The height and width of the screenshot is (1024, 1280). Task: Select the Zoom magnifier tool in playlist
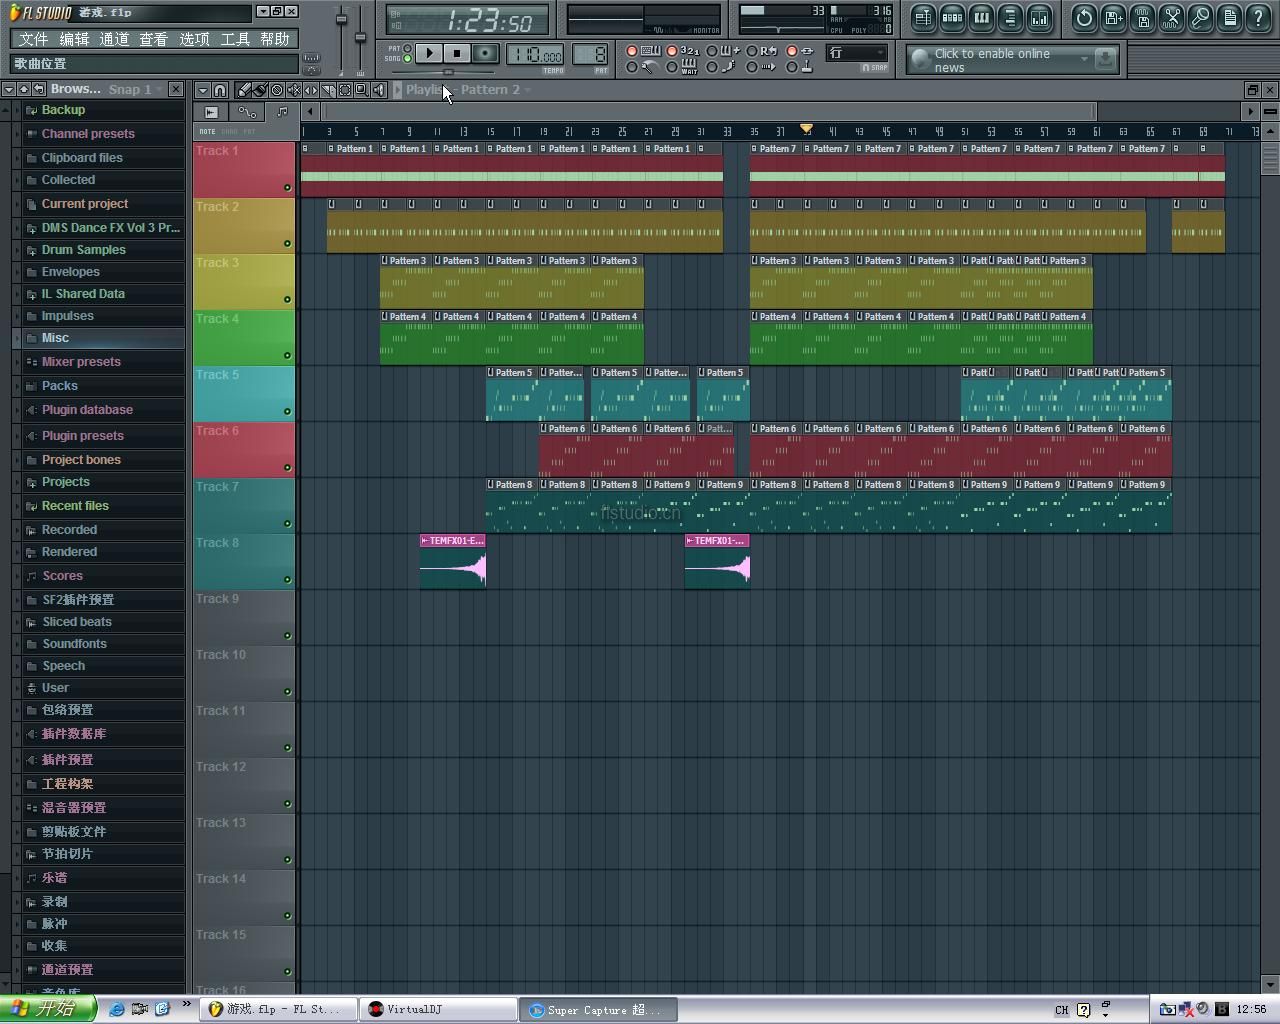[362, 90]
